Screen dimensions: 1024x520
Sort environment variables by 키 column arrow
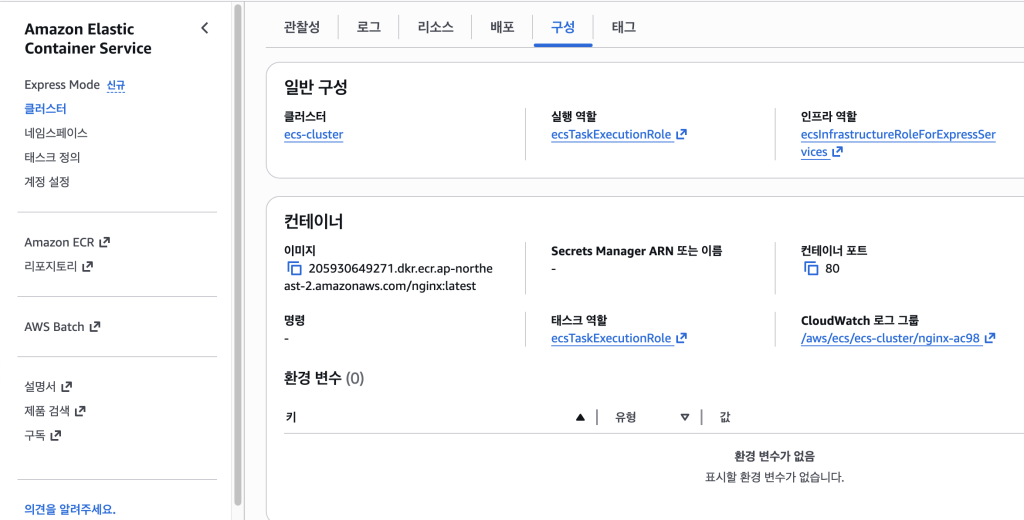point(580,417)
